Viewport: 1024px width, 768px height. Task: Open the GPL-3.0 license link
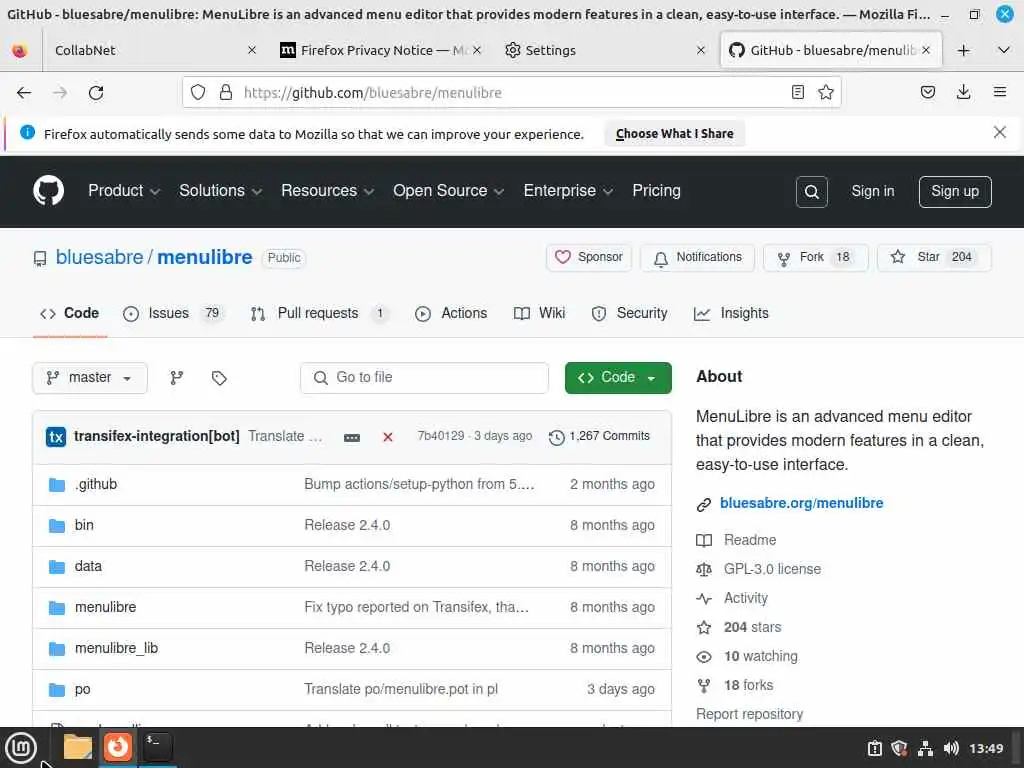point(772,569)
